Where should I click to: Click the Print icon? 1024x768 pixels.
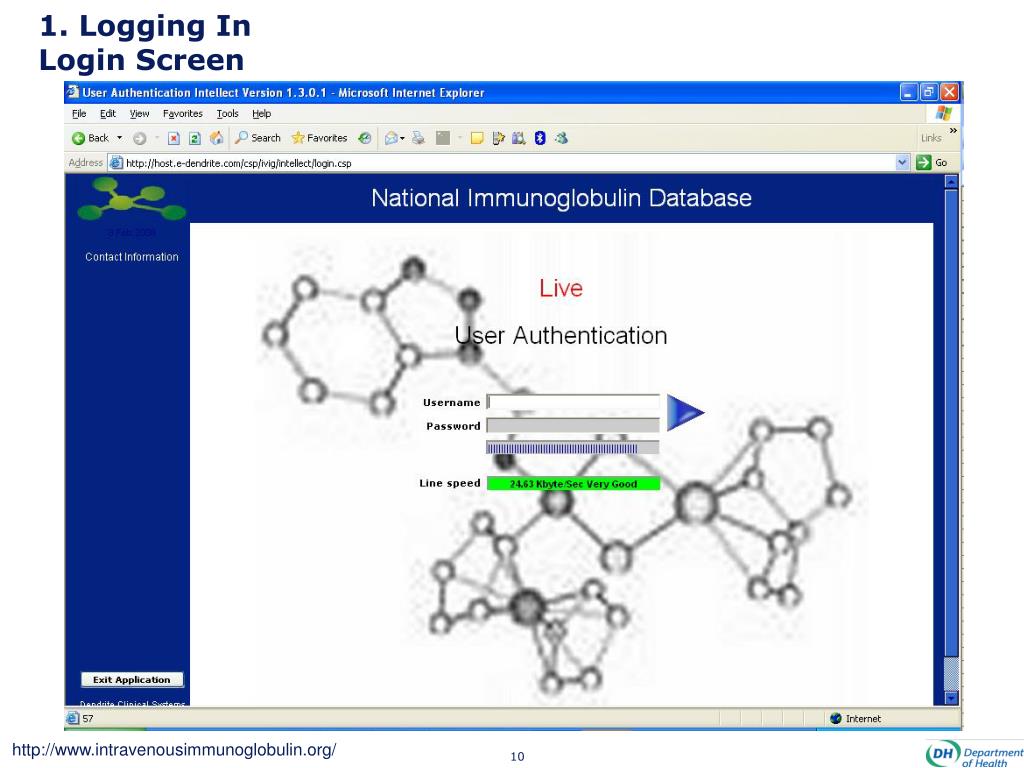coord(418,138)
